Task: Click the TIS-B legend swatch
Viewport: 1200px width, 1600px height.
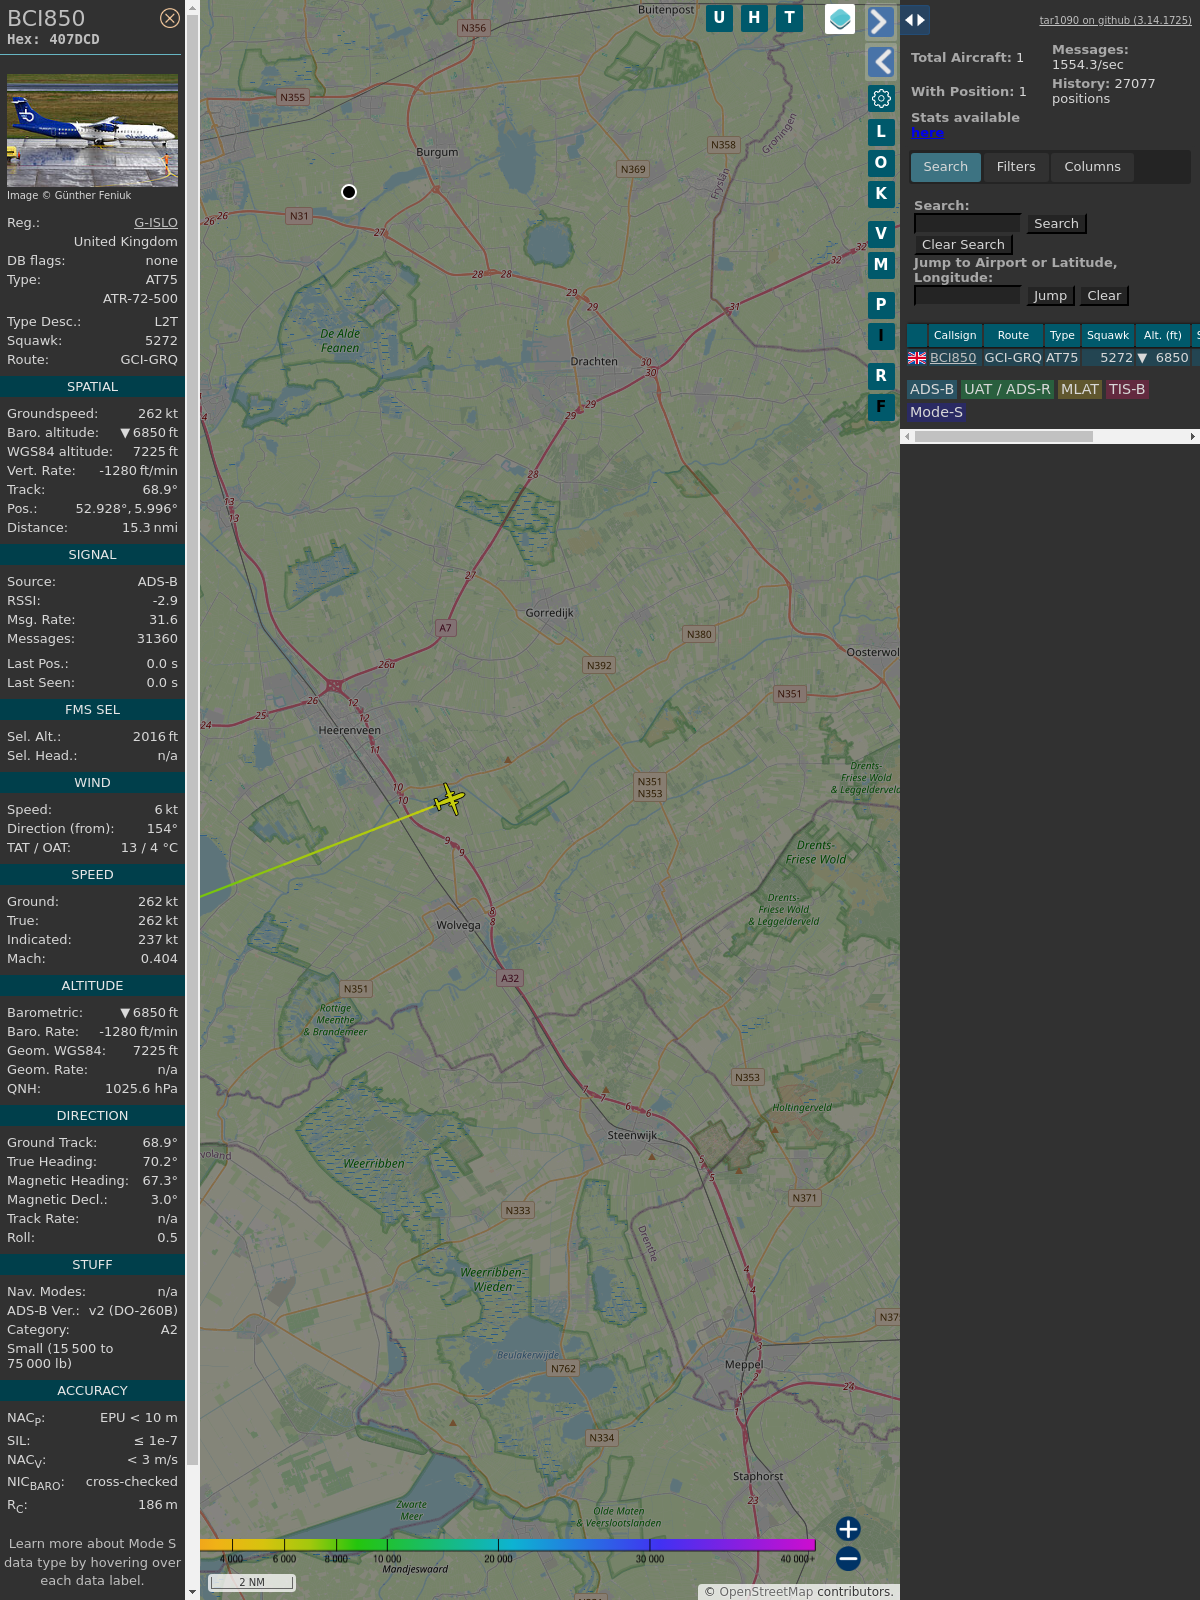Action: 1127,390
